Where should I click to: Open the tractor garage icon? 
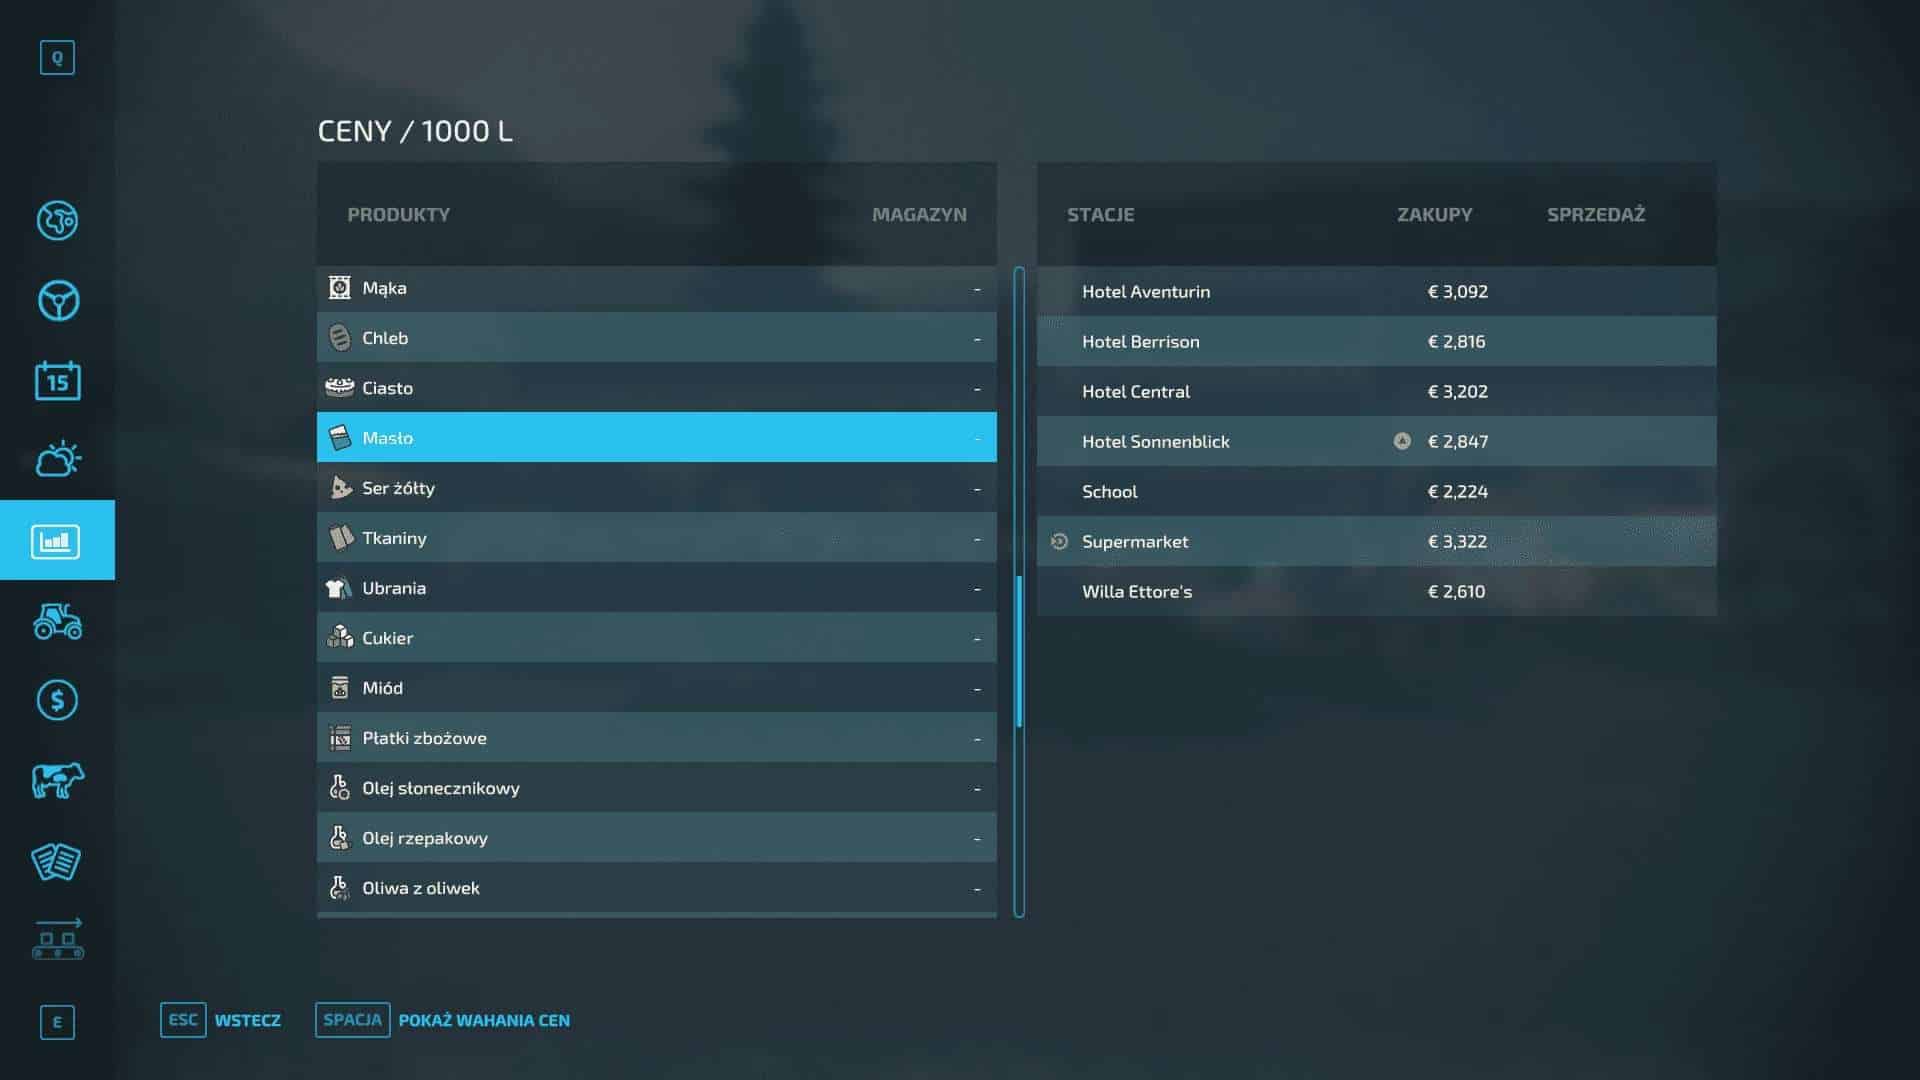[x=57, y=621]
